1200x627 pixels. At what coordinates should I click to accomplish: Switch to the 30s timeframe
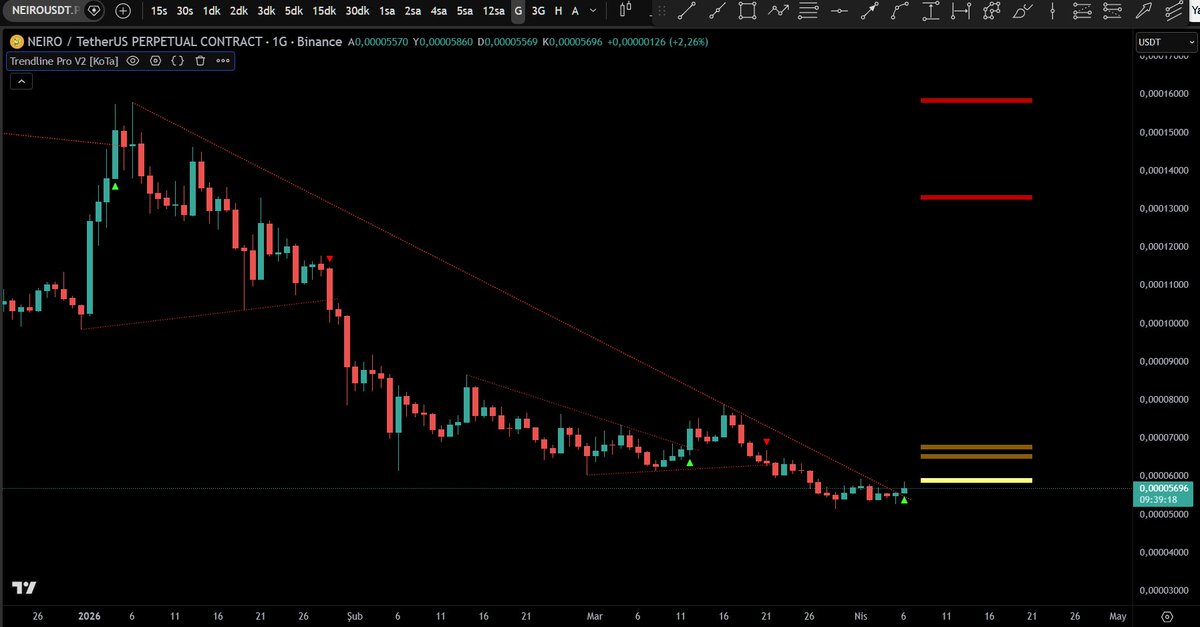click(185, 11)
